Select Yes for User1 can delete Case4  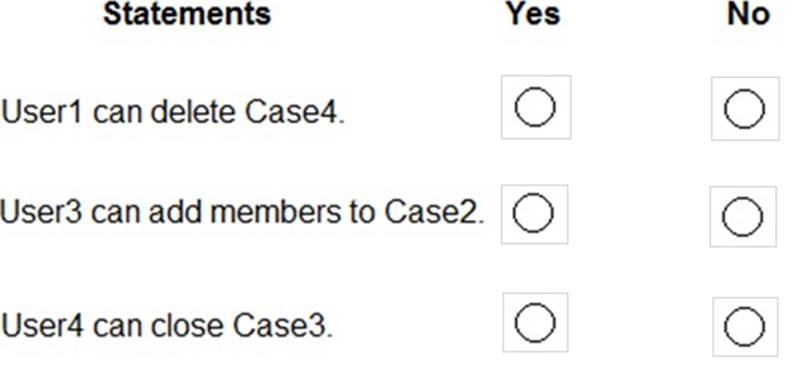(x=535, y=107)
